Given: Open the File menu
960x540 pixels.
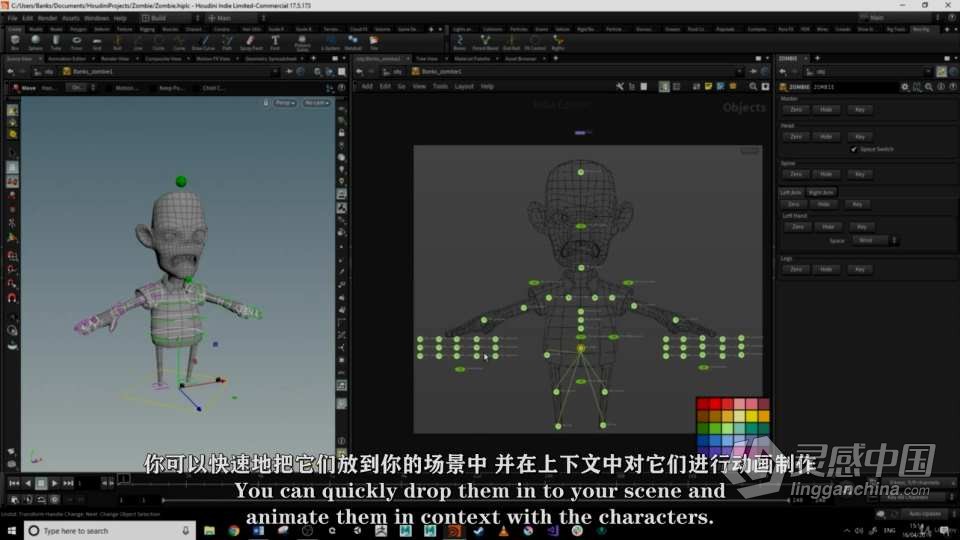Looking at the screenshot, I should 12,18.
